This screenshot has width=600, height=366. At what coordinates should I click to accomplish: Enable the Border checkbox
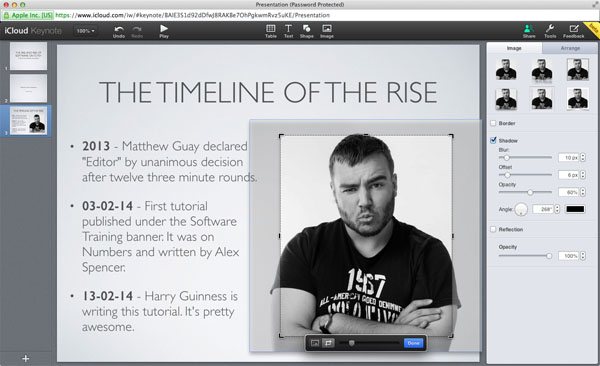coord(493,123)
